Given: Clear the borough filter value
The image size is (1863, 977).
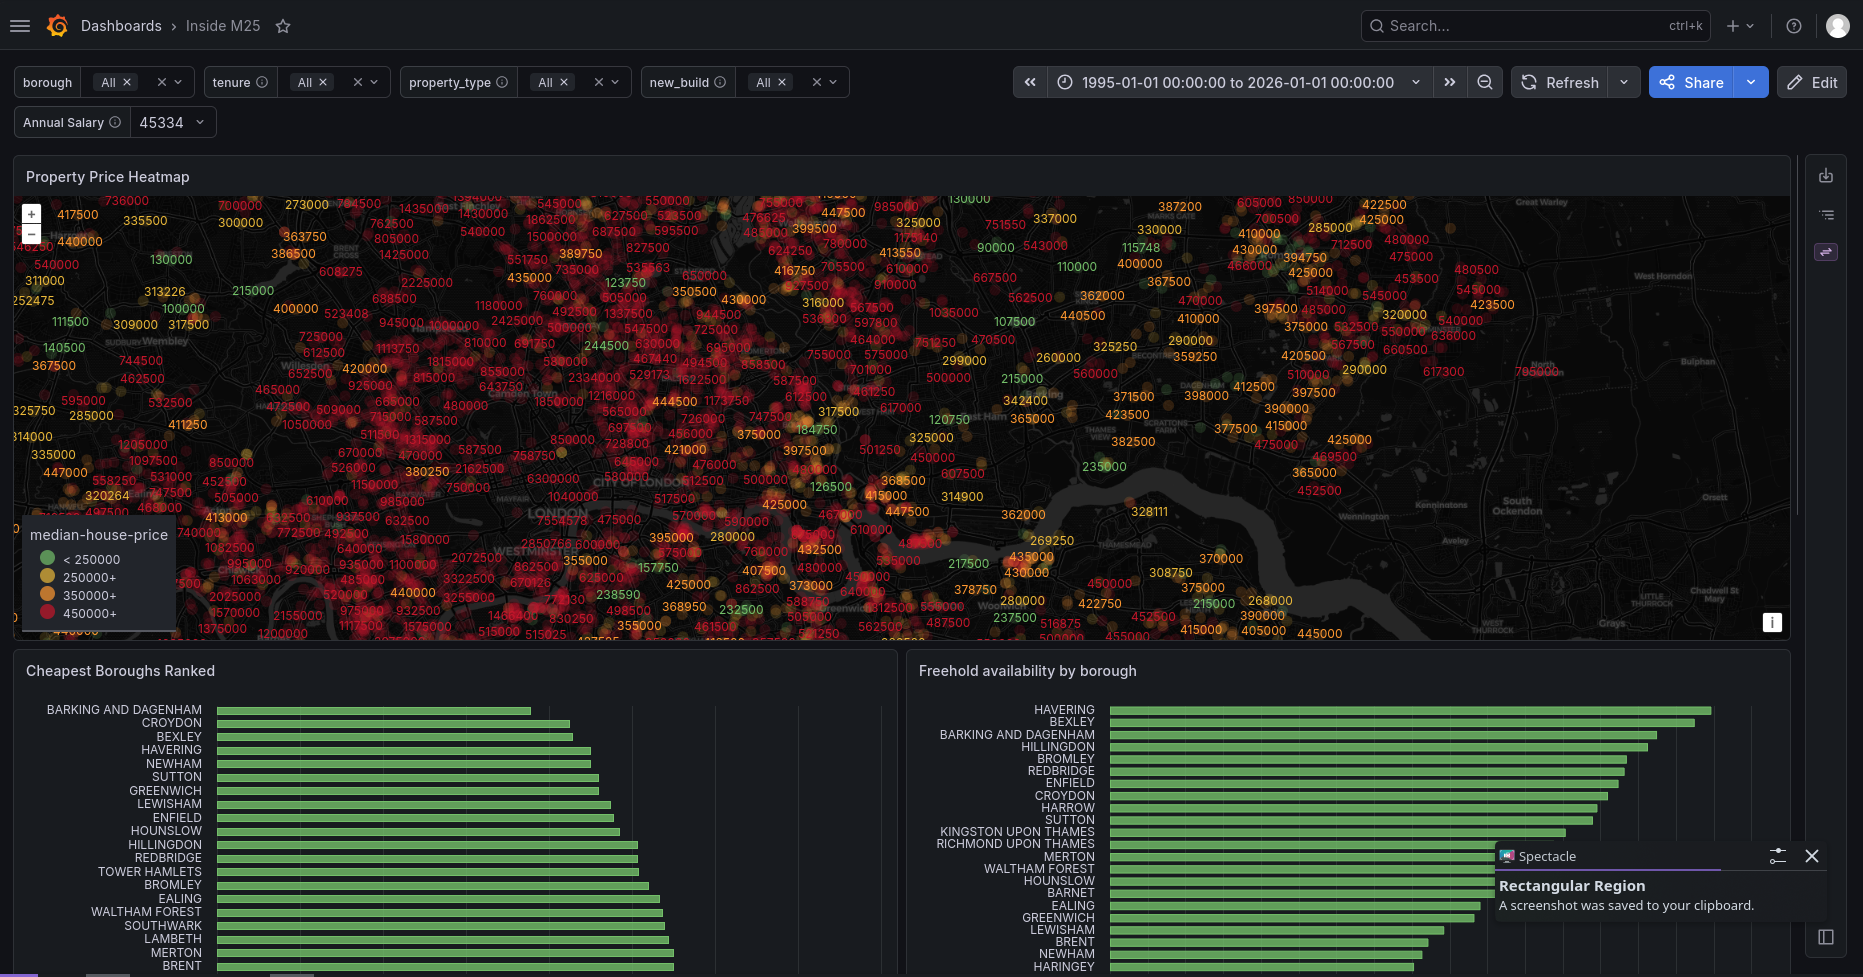Looking at the screenshot, I should pyautogui.click(x=161, y=82).
